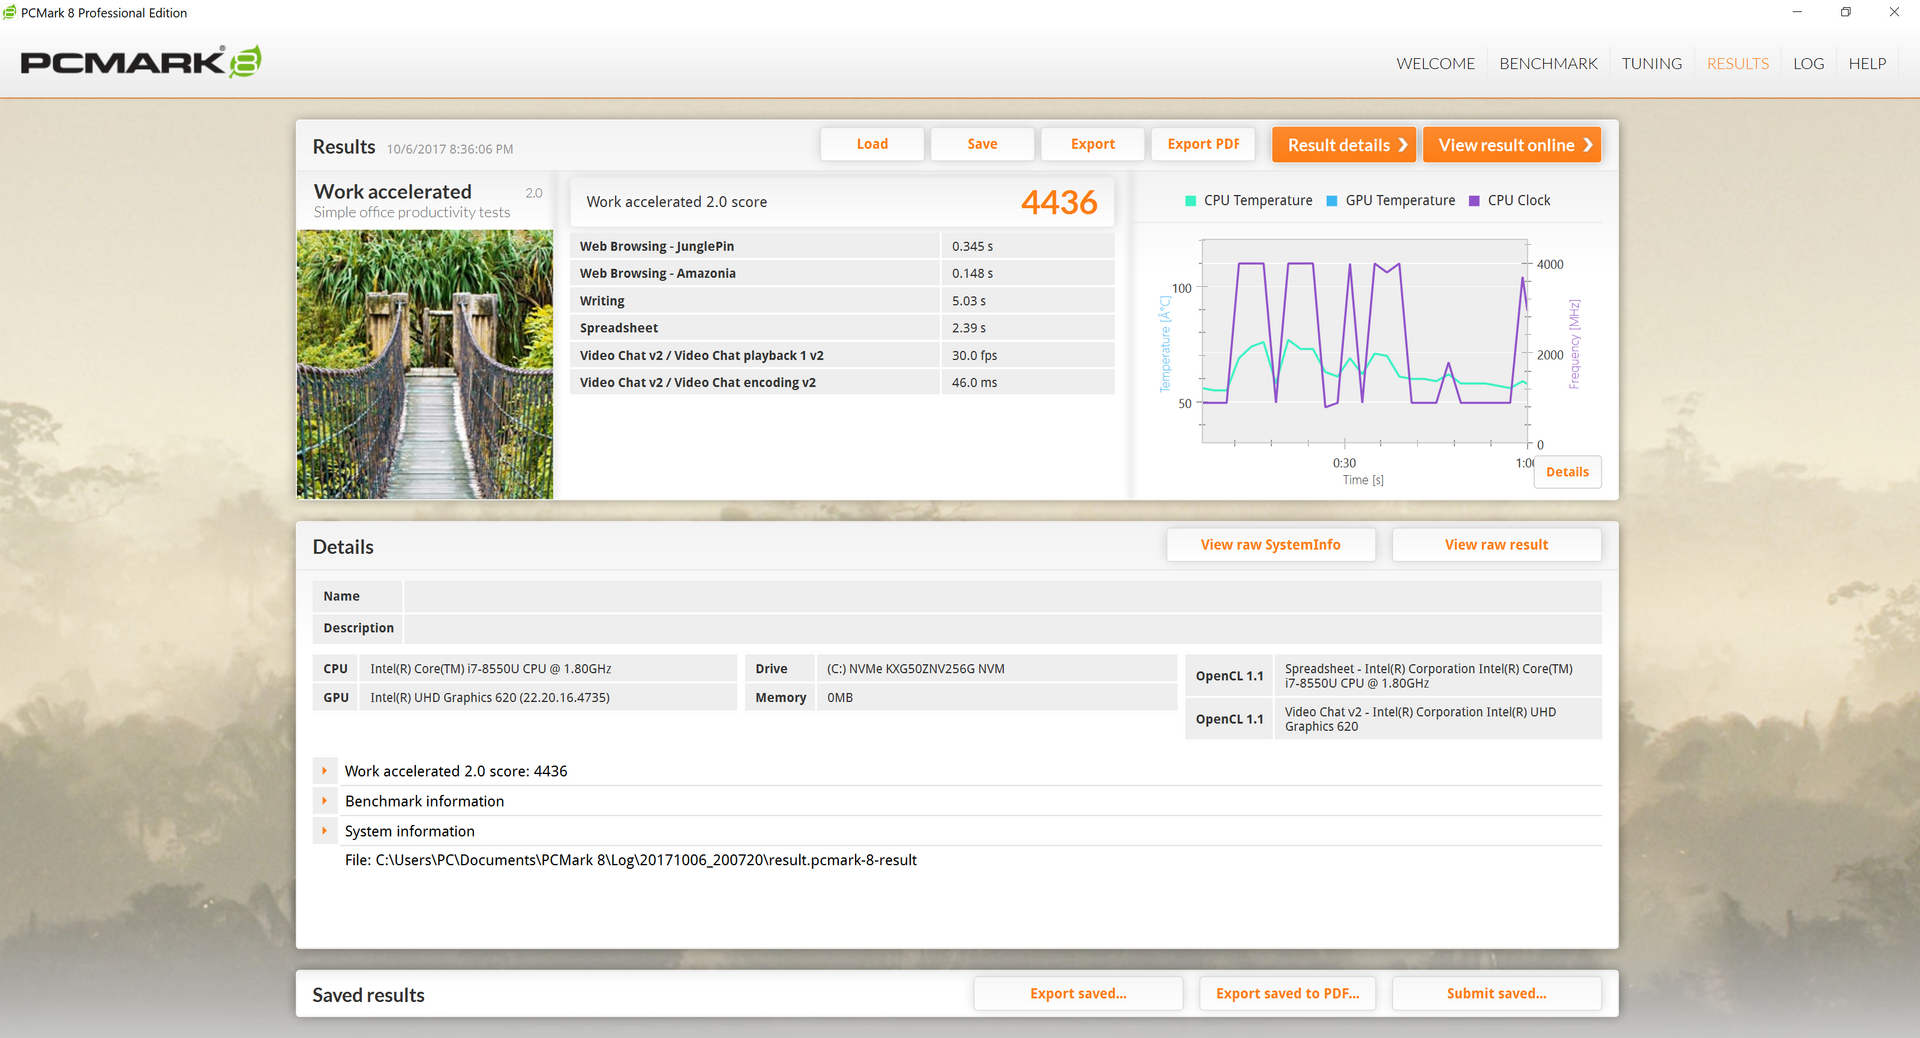Click the GPU Temperature legend swatch

(1331, 201)
